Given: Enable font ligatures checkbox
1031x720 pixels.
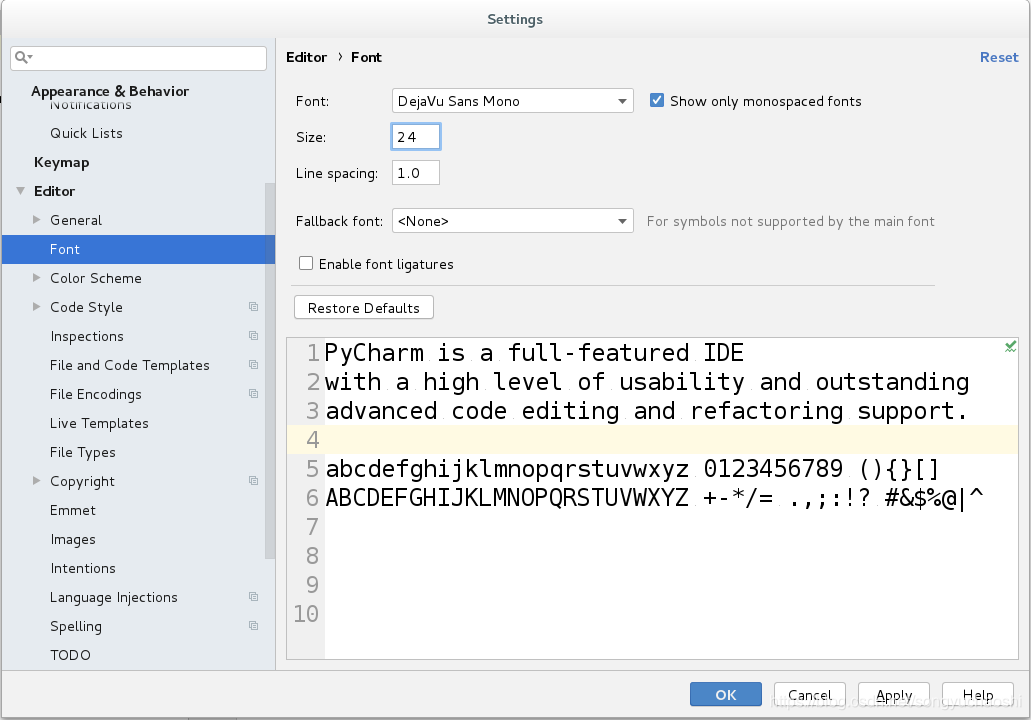Looking at the screenshot, I should pyautogui.click(x=306, y=264).
